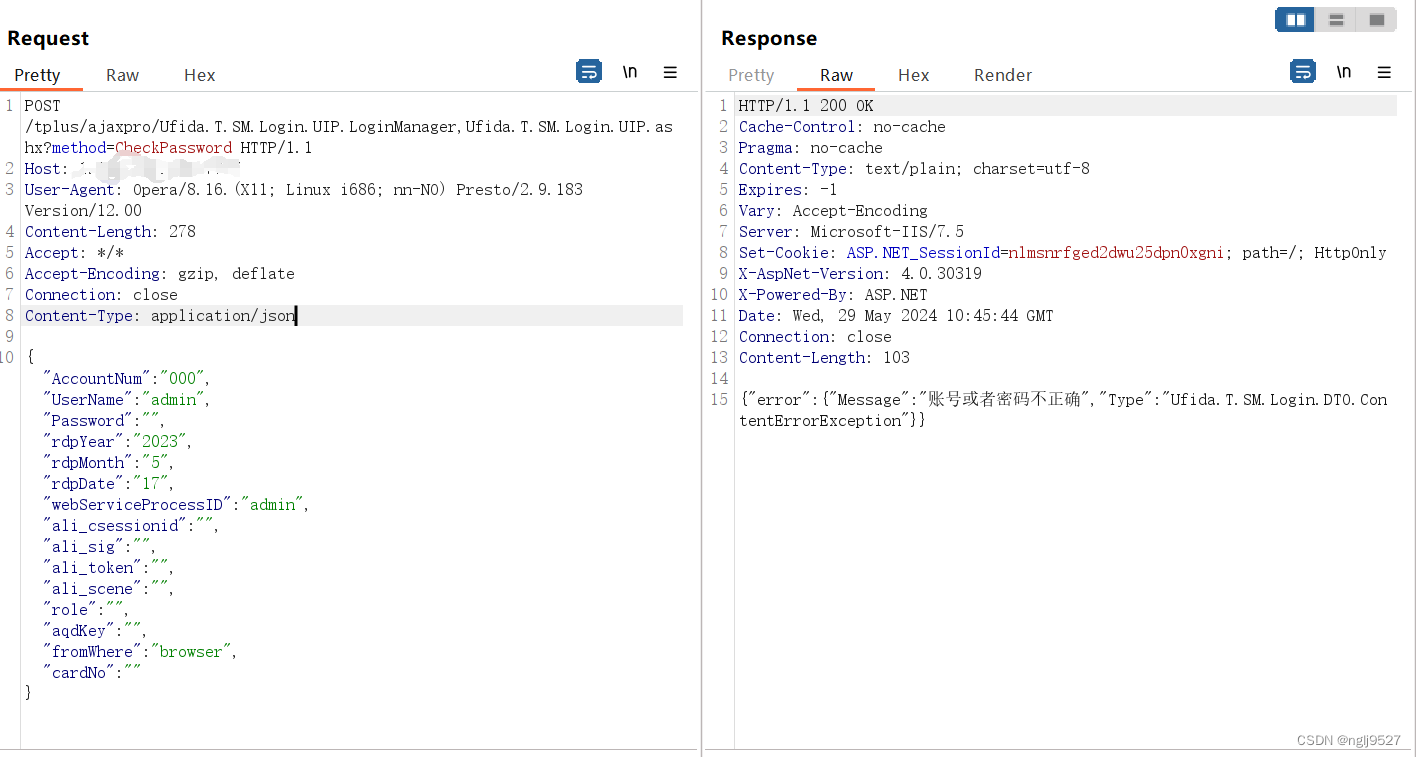Image resolution: width=1416 pixels, height=757 pixels.
Task: Toggle word wrap icon in Response panel
Action: tap(1303, 72)
